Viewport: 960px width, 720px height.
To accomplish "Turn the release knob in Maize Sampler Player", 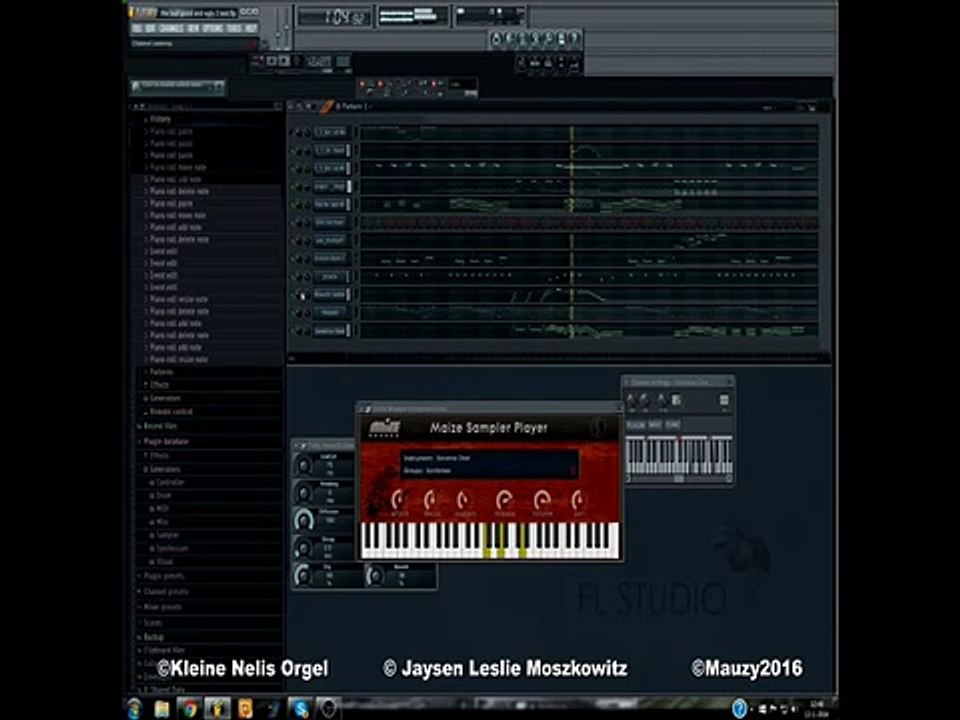I will (x=505, y=501).
